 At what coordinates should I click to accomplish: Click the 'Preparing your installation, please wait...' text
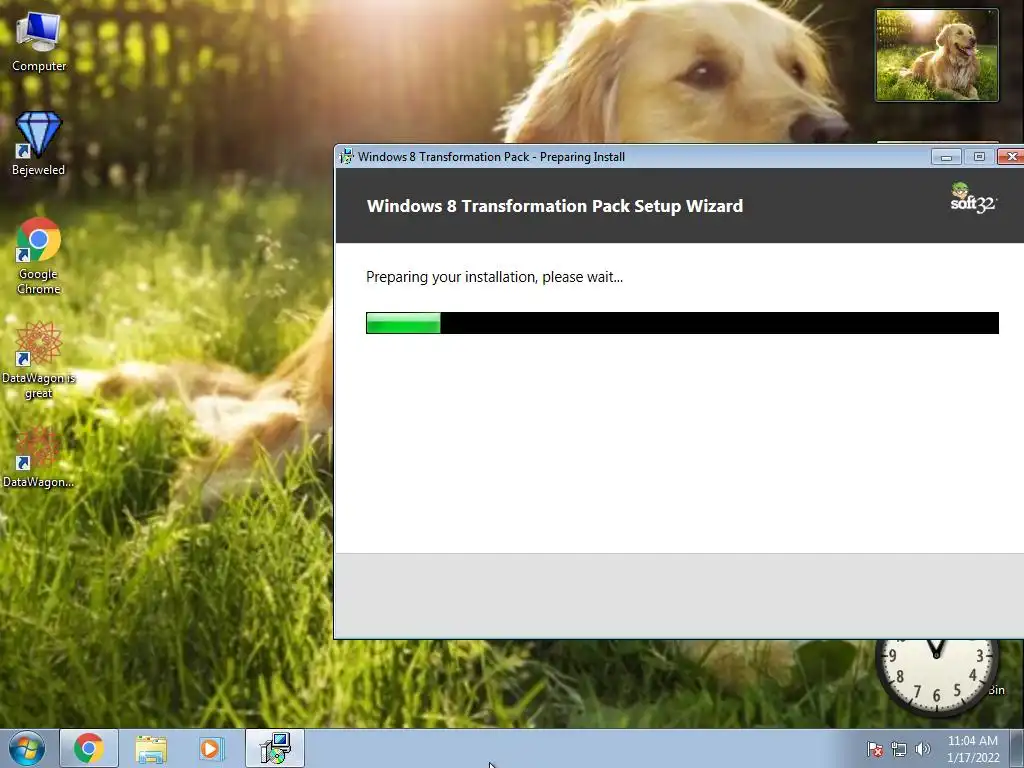click(494, 277)
